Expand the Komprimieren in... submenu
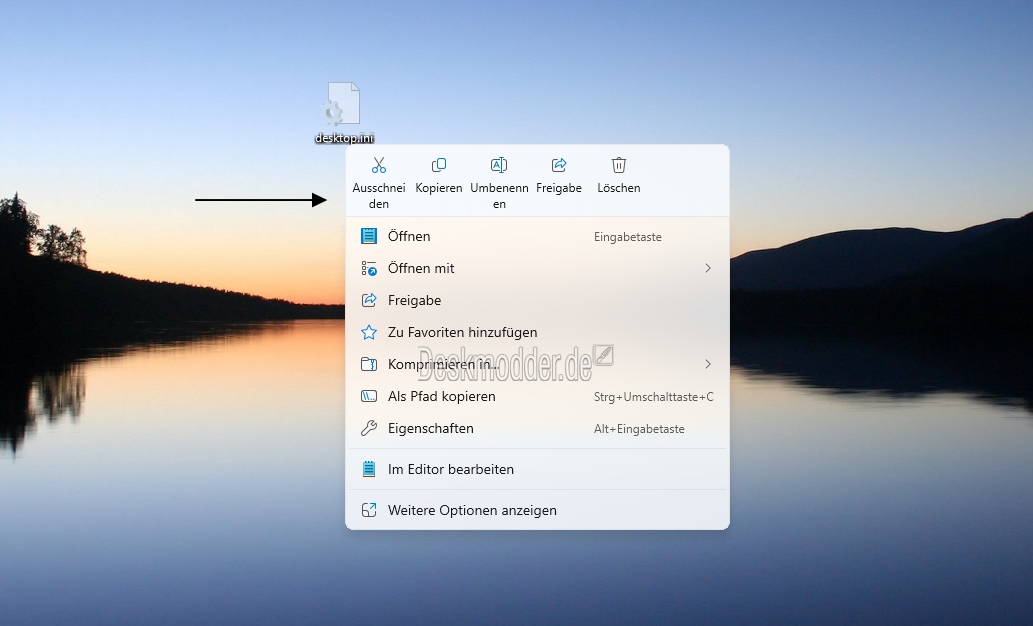Image resolution: width=1033 pixels, height=626 pixels. coord(538,364)
